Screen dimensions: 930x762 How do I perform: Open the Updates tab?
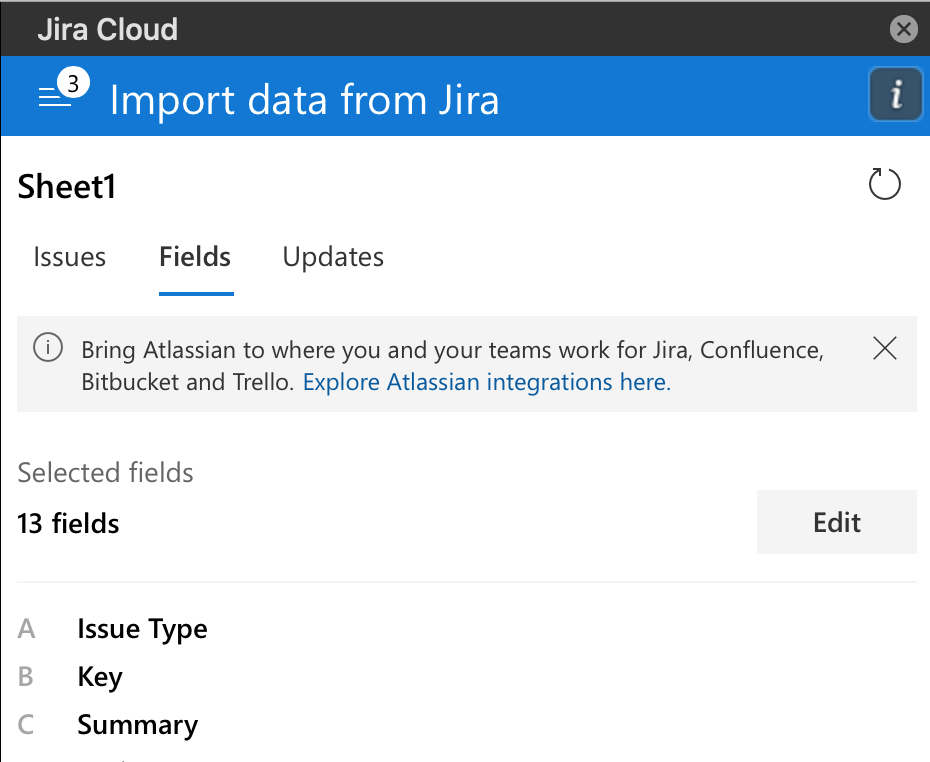point(333,257)
